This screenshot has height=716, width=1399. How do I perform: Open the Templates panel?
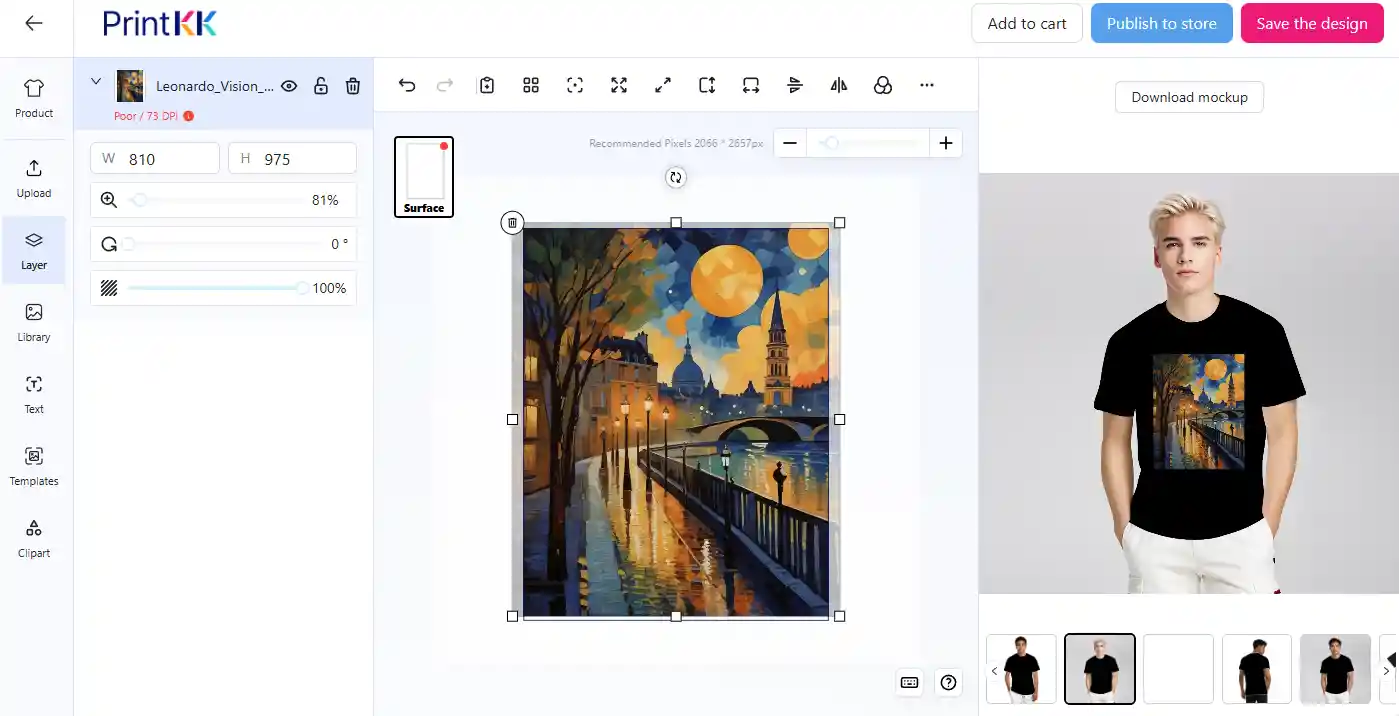34,466
